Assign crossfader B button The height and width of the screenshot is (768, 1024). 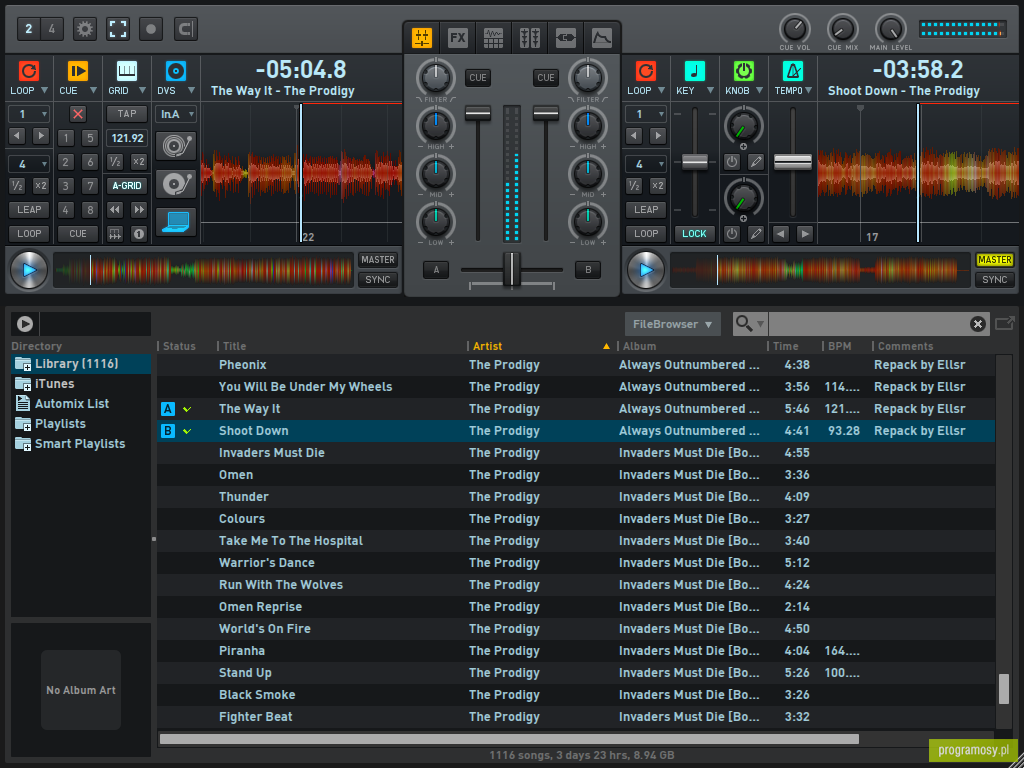[x=588, y=269]
